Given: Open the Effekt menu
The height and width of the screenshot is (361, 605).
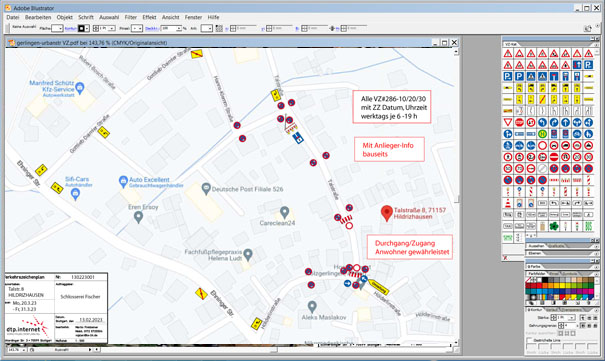Looking at the screenshot, I should [149, 17].
